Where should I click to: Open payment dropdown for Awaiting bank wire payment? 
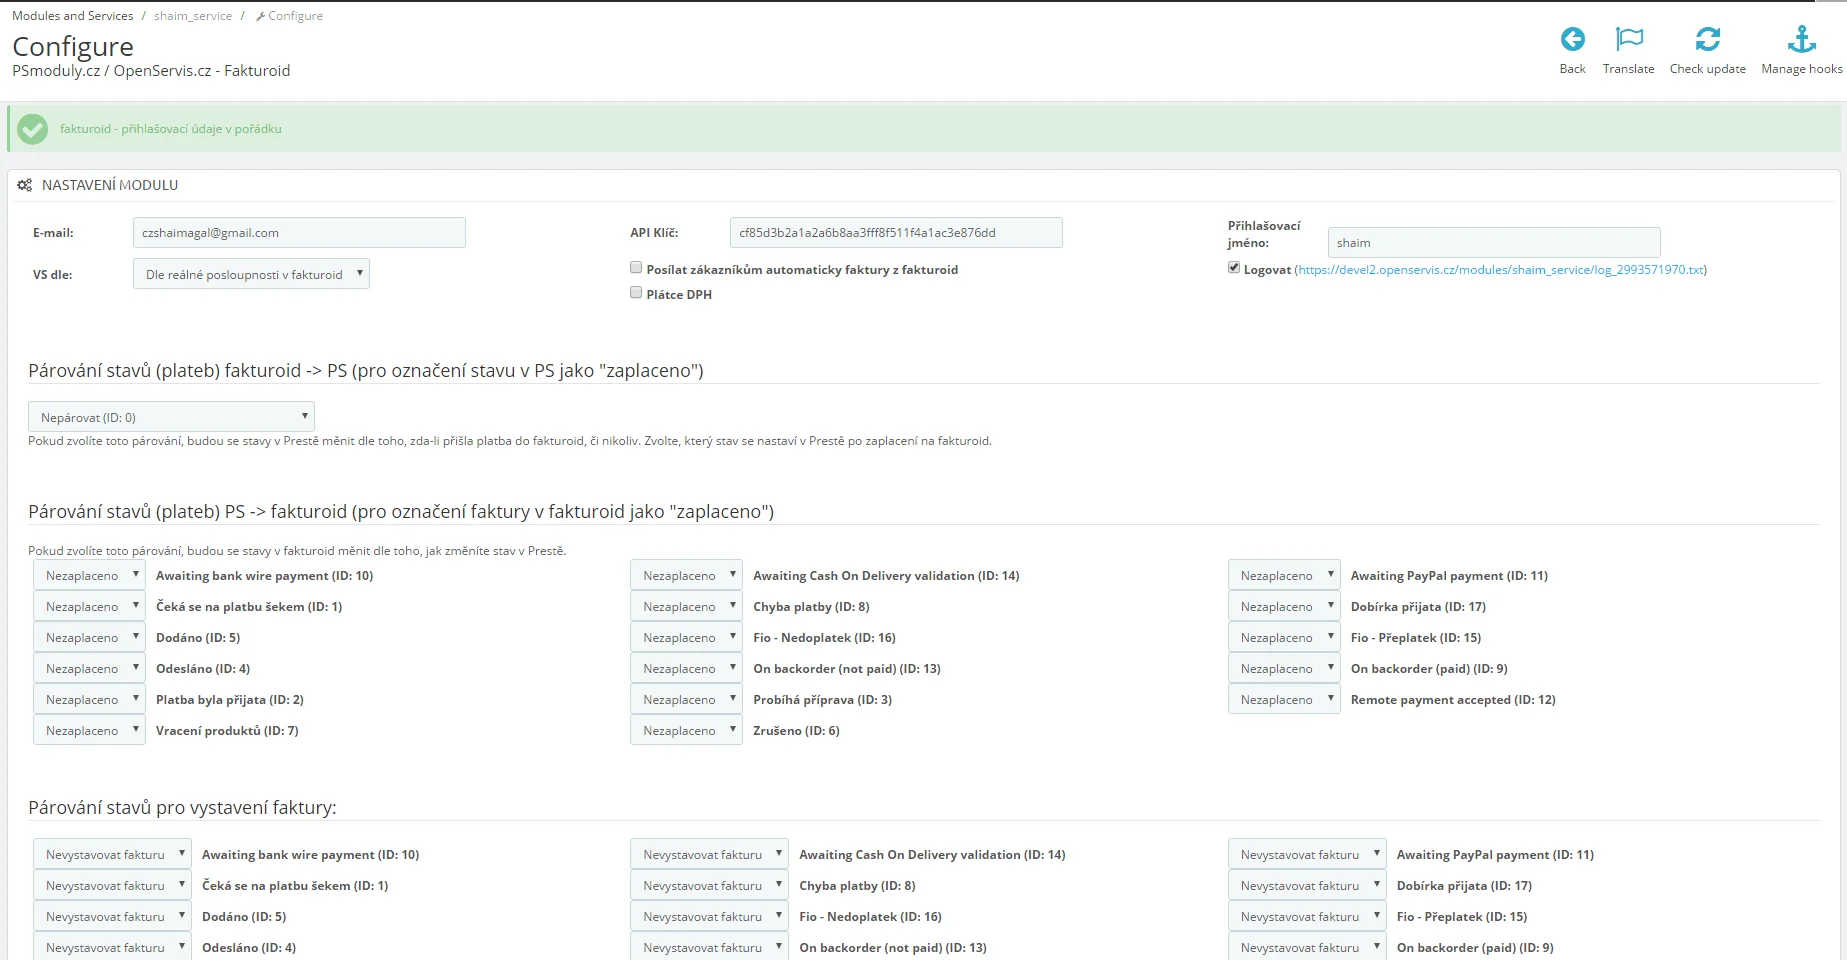89,576
